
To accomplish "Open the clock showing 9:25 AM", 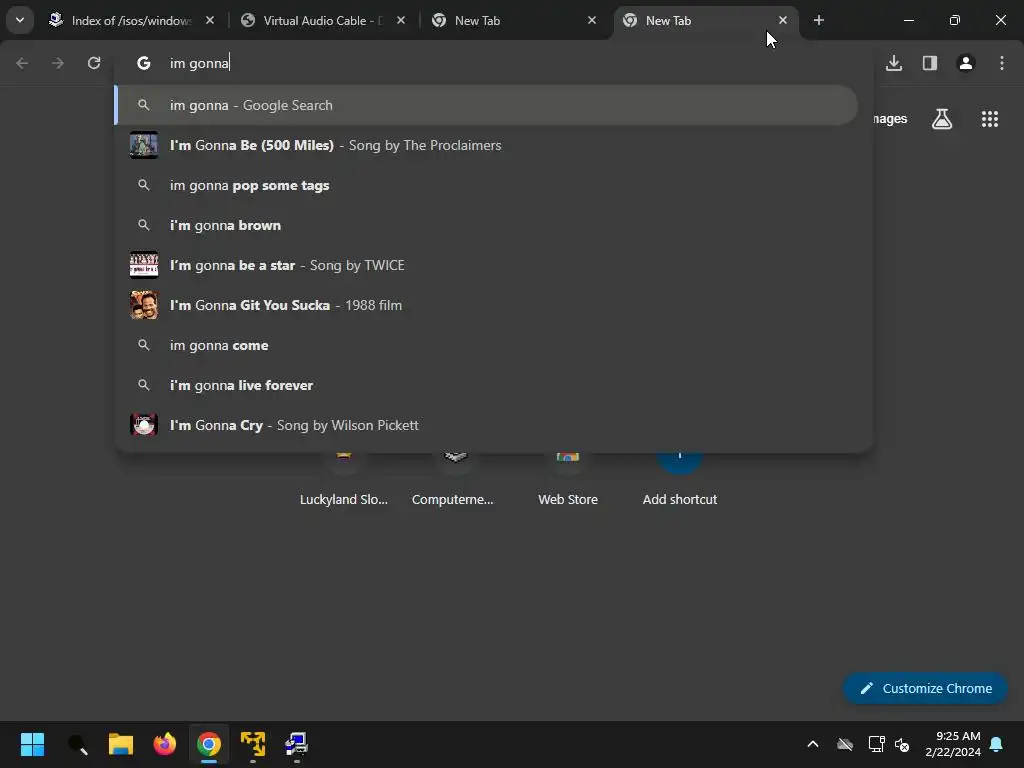I will pyautogui.click(x=953, y=744).
